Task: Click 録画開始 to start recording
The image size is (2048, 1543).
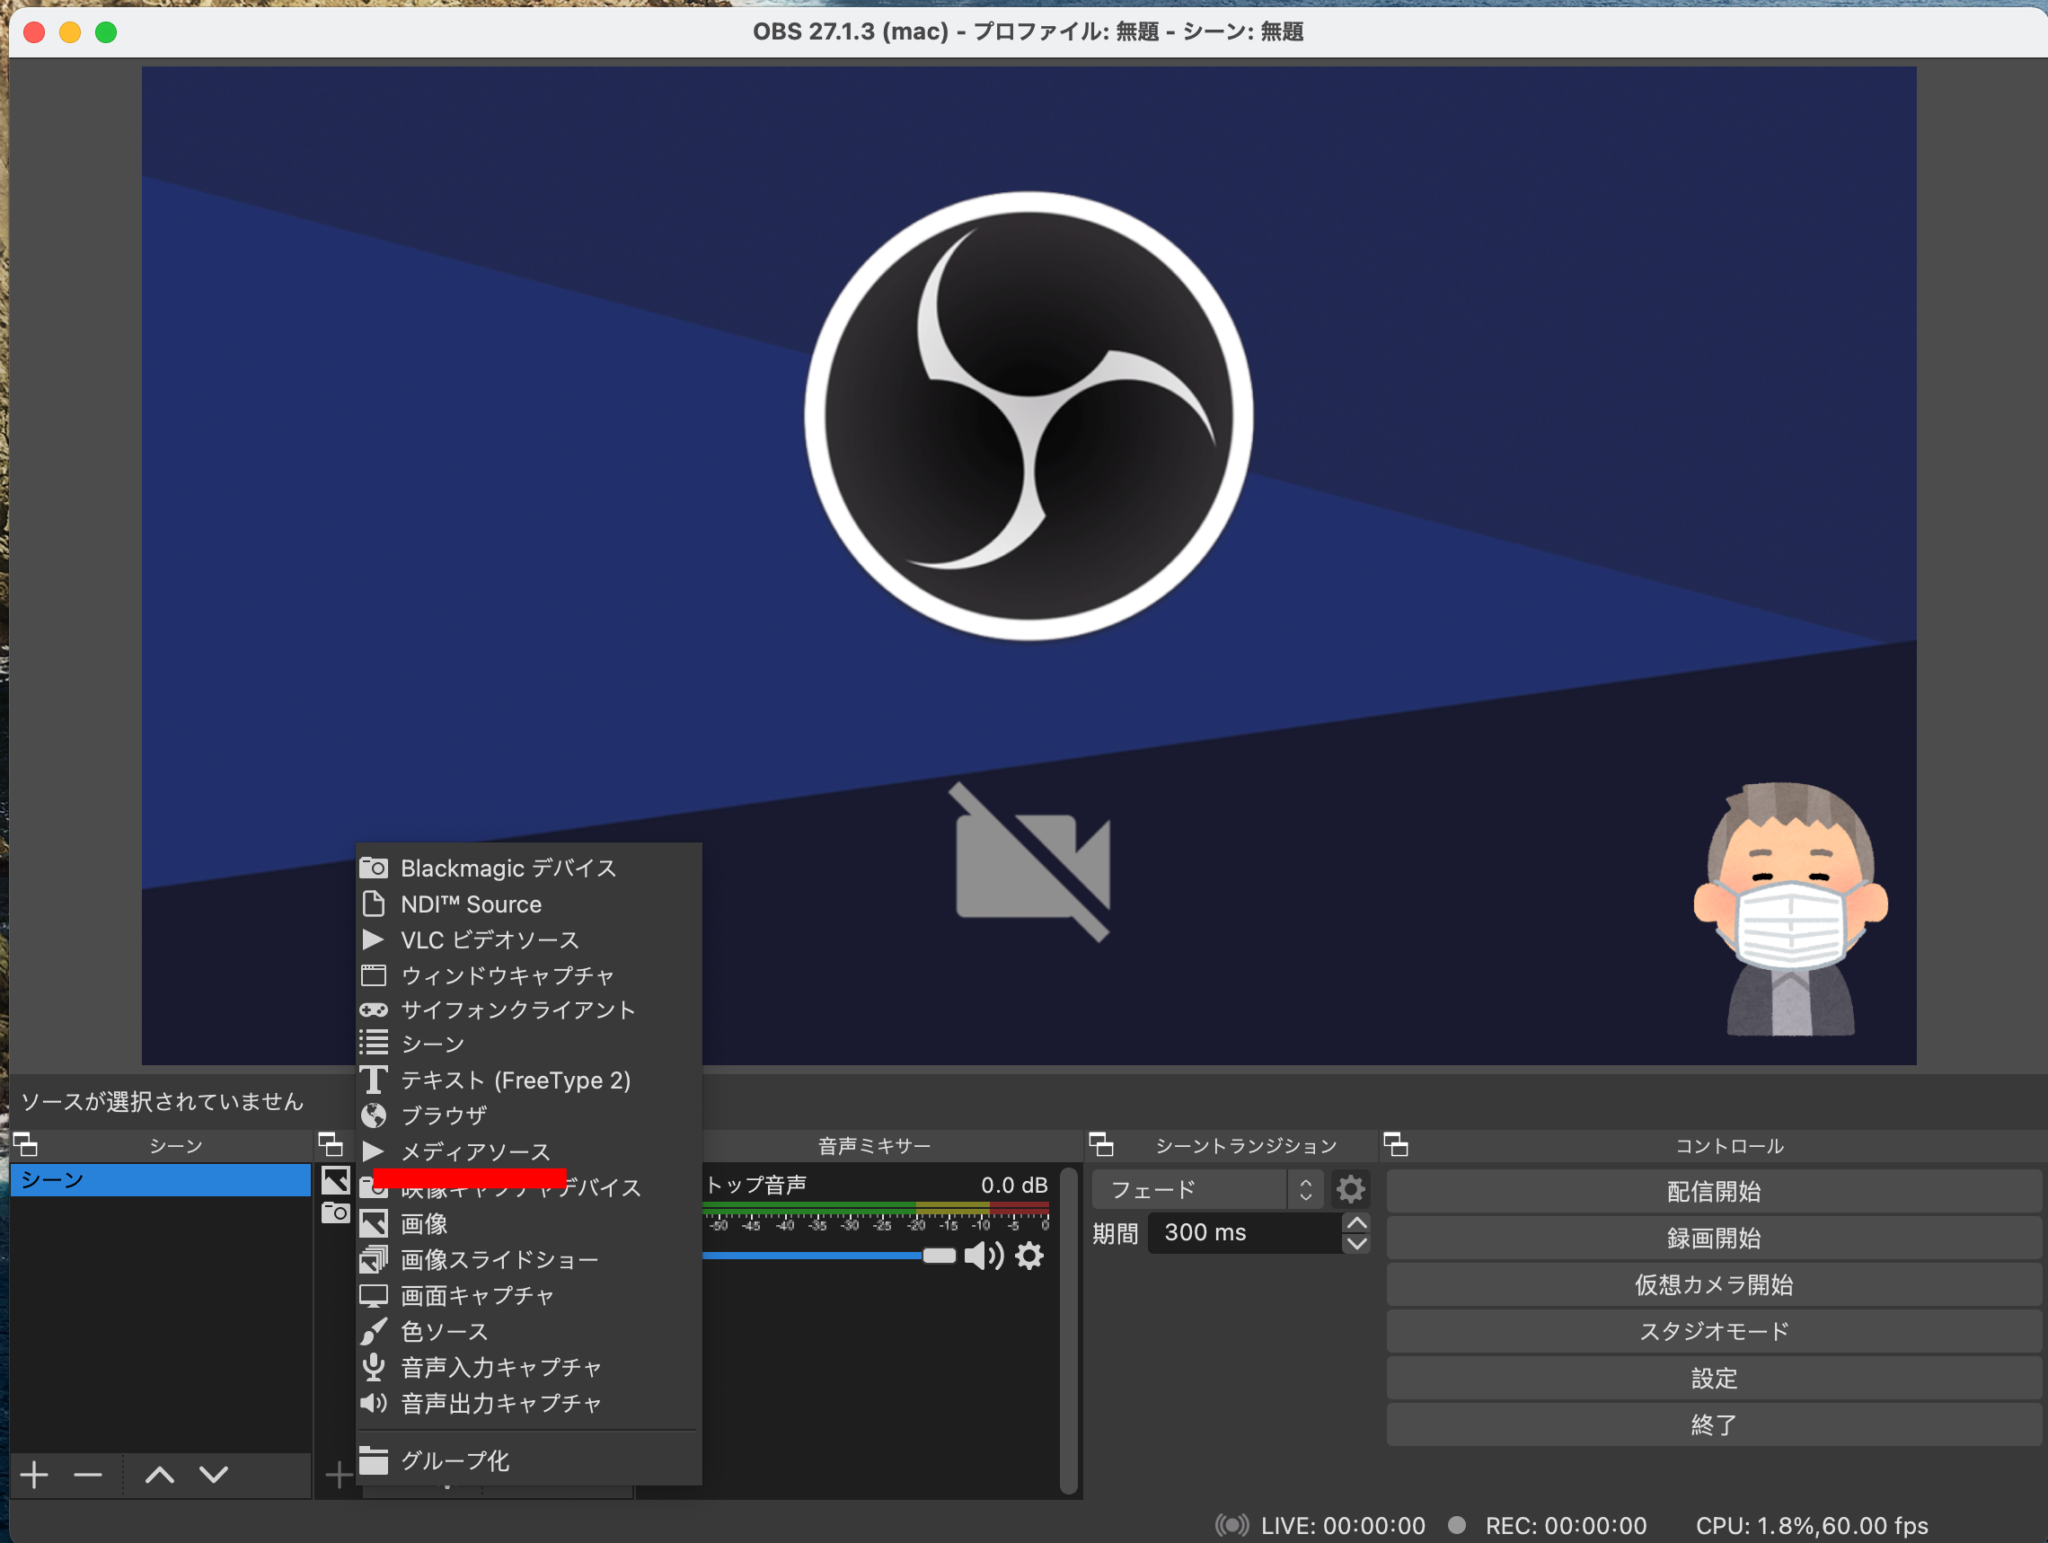Action: coord(1714,1238)
